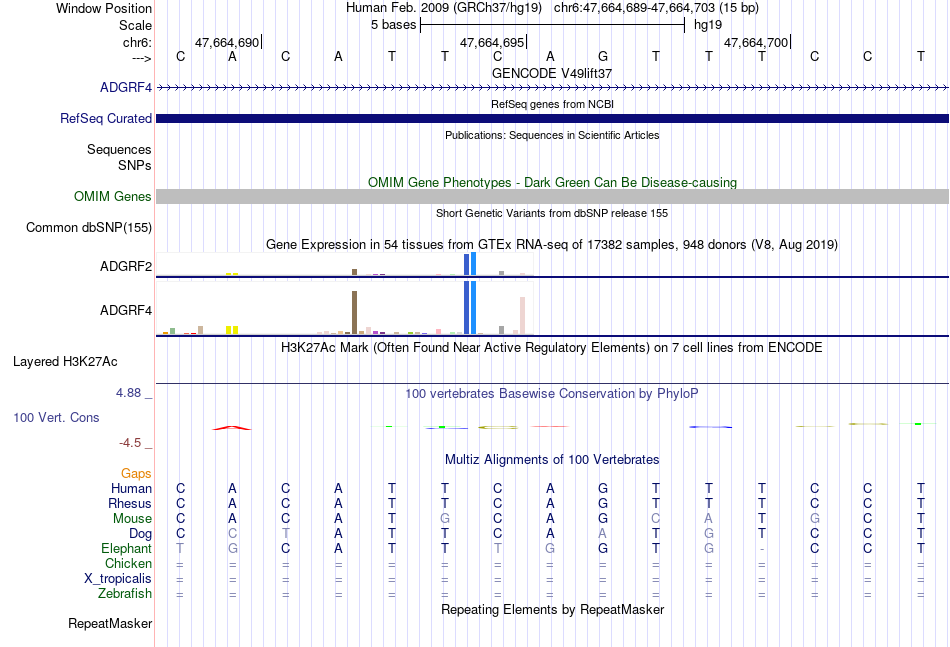This screenshot has width=950, height=647.
Task: Click the GENCODE V49lift37 track title
Action: tap(552, 73)
